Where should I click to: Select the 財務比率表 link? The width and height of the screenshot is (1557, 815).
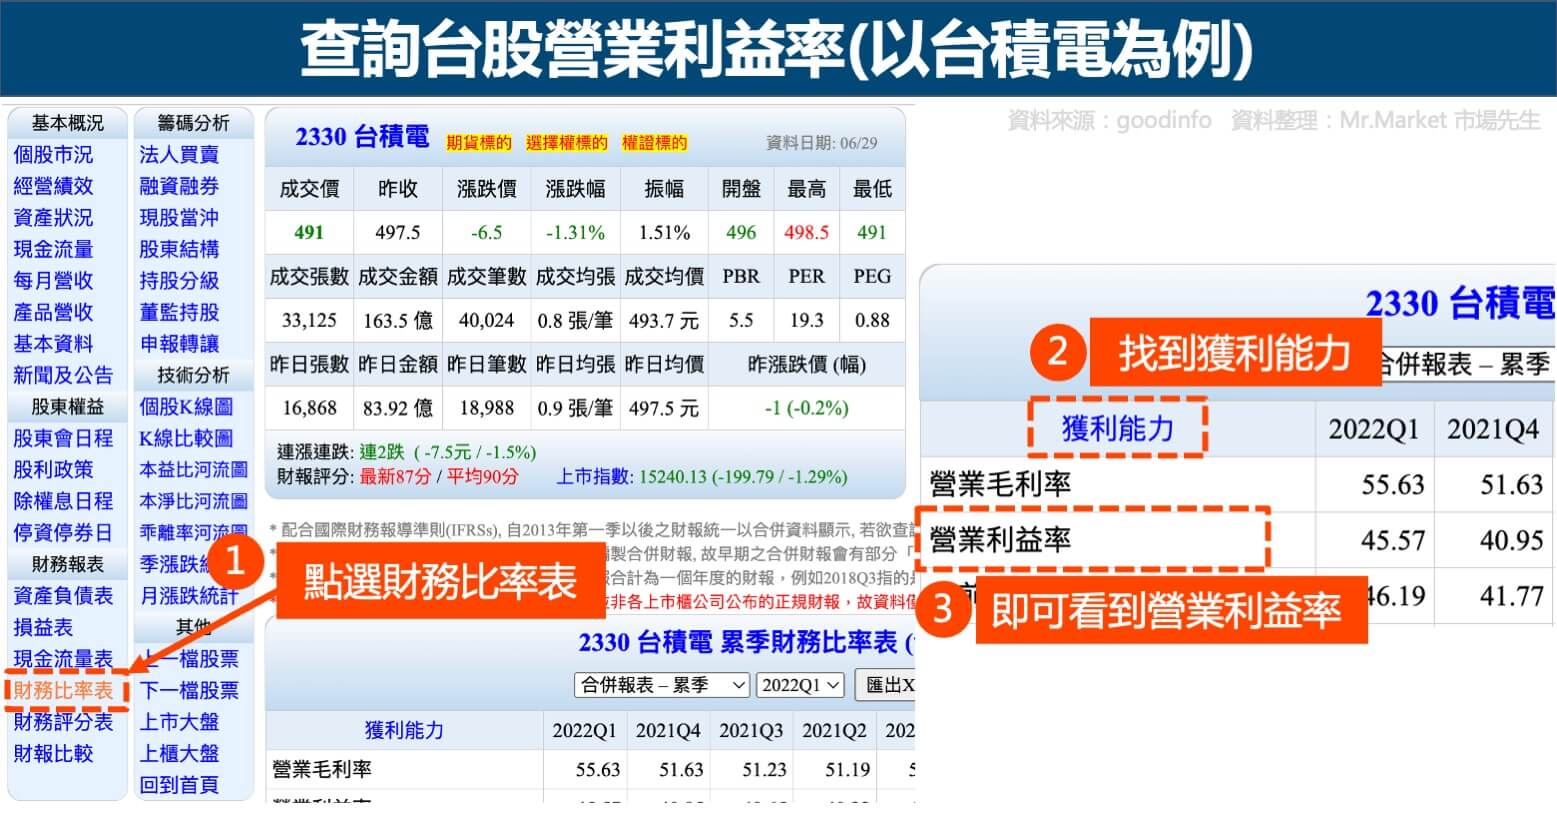(63, 690)
